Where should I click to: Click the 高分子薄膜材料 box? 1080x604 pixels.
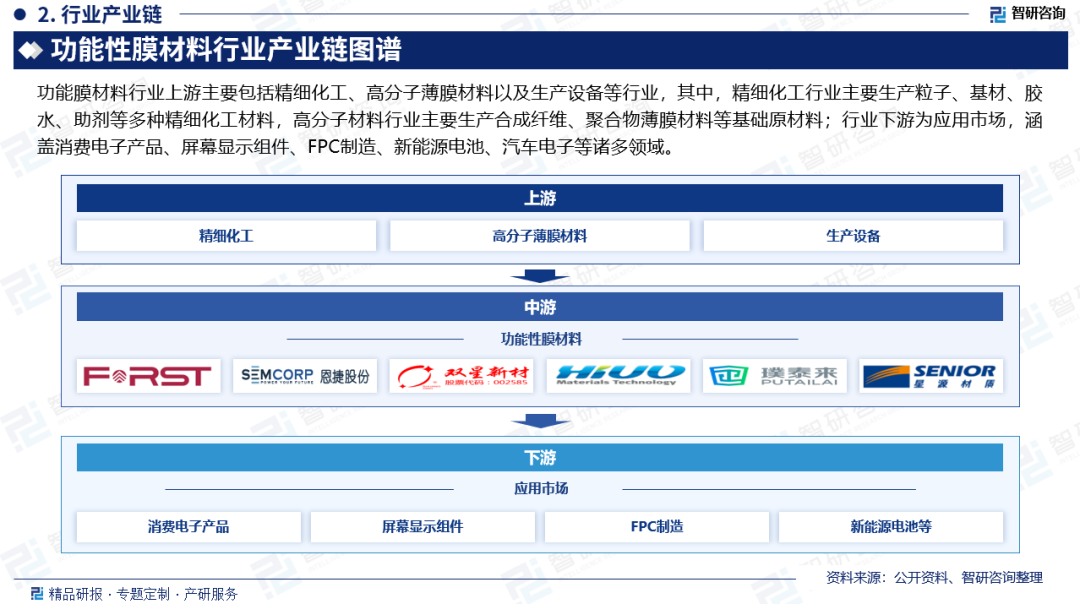pyautogui.click(x=539, y=236)
